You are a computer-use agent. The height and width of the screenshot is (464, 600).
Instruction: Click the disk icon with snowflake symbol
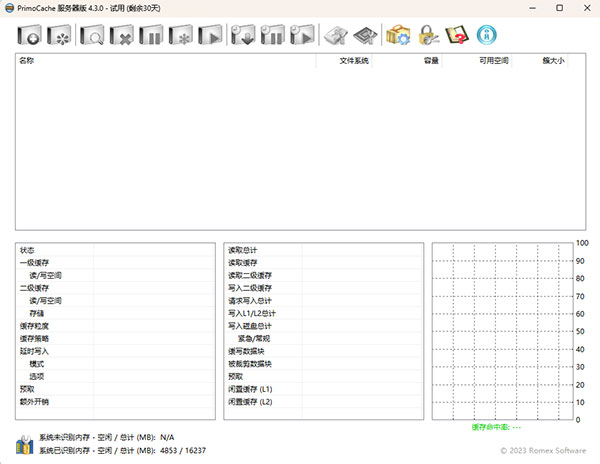click(x=181, y=35)
